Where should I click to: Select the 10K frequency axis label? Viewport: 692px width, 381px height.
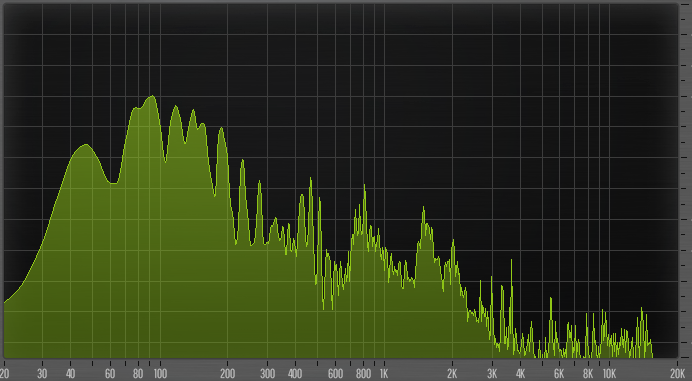609,374
